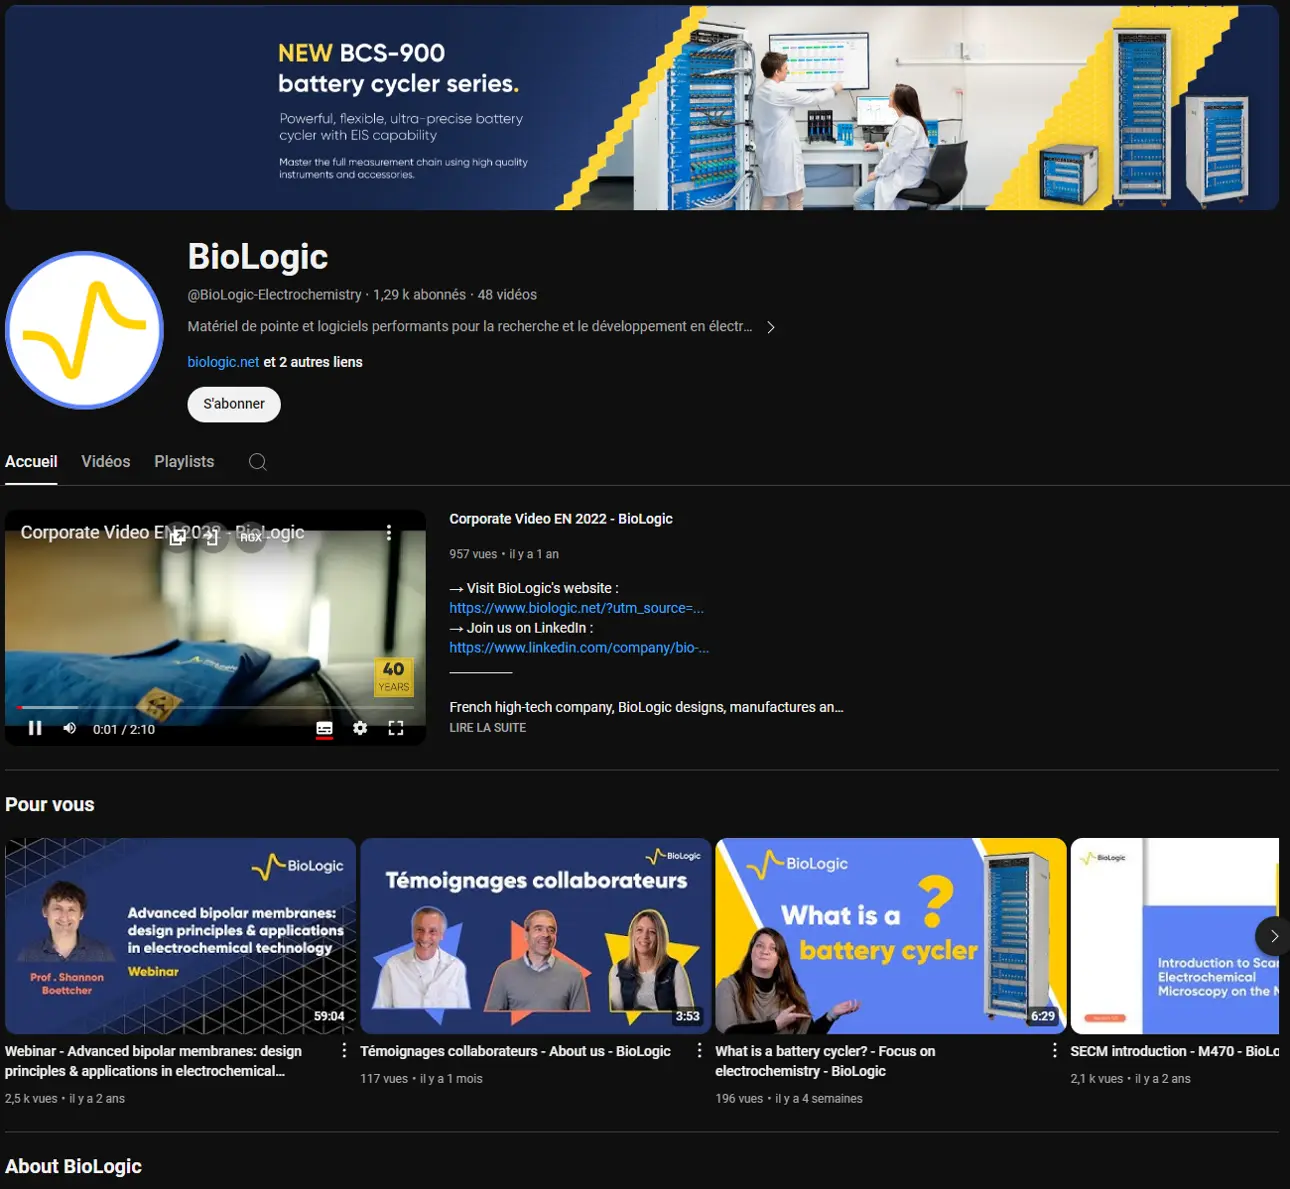
Task: Click the BCS-900 channel banner
Action: (642, 107)
